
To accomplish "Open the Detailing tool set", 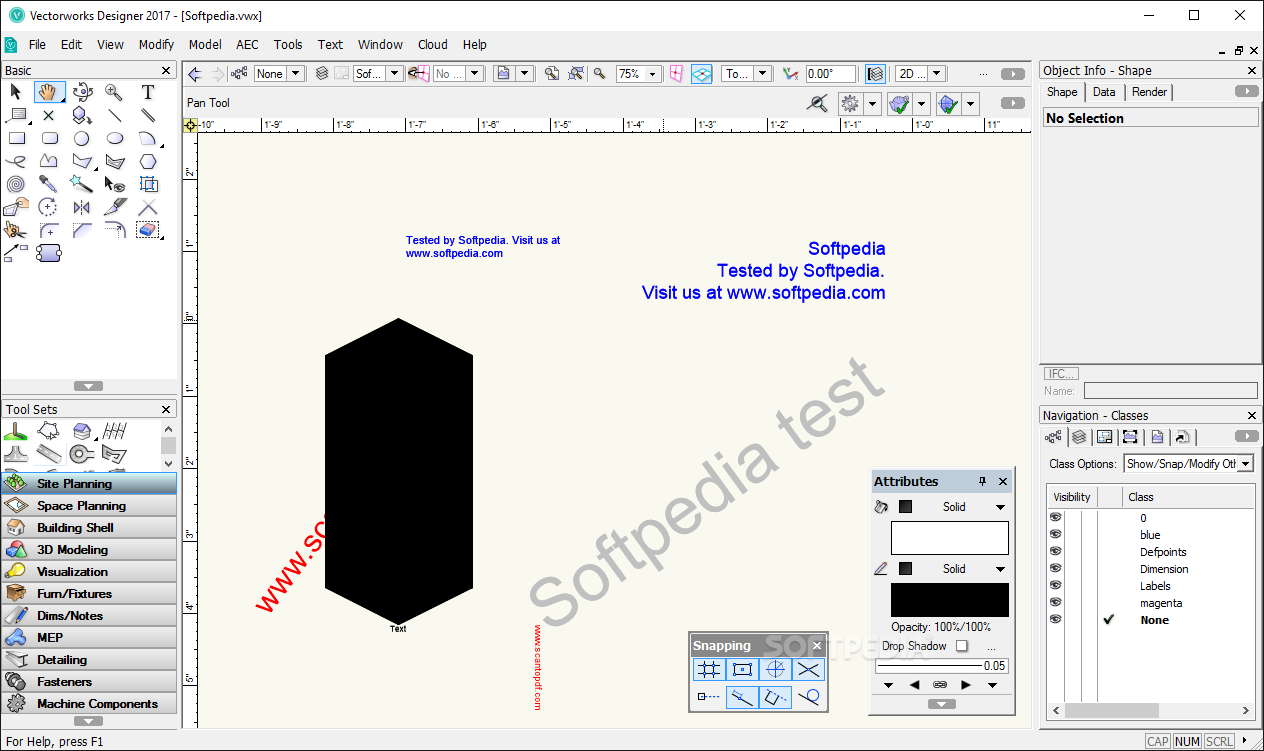I will coord(89,660).
